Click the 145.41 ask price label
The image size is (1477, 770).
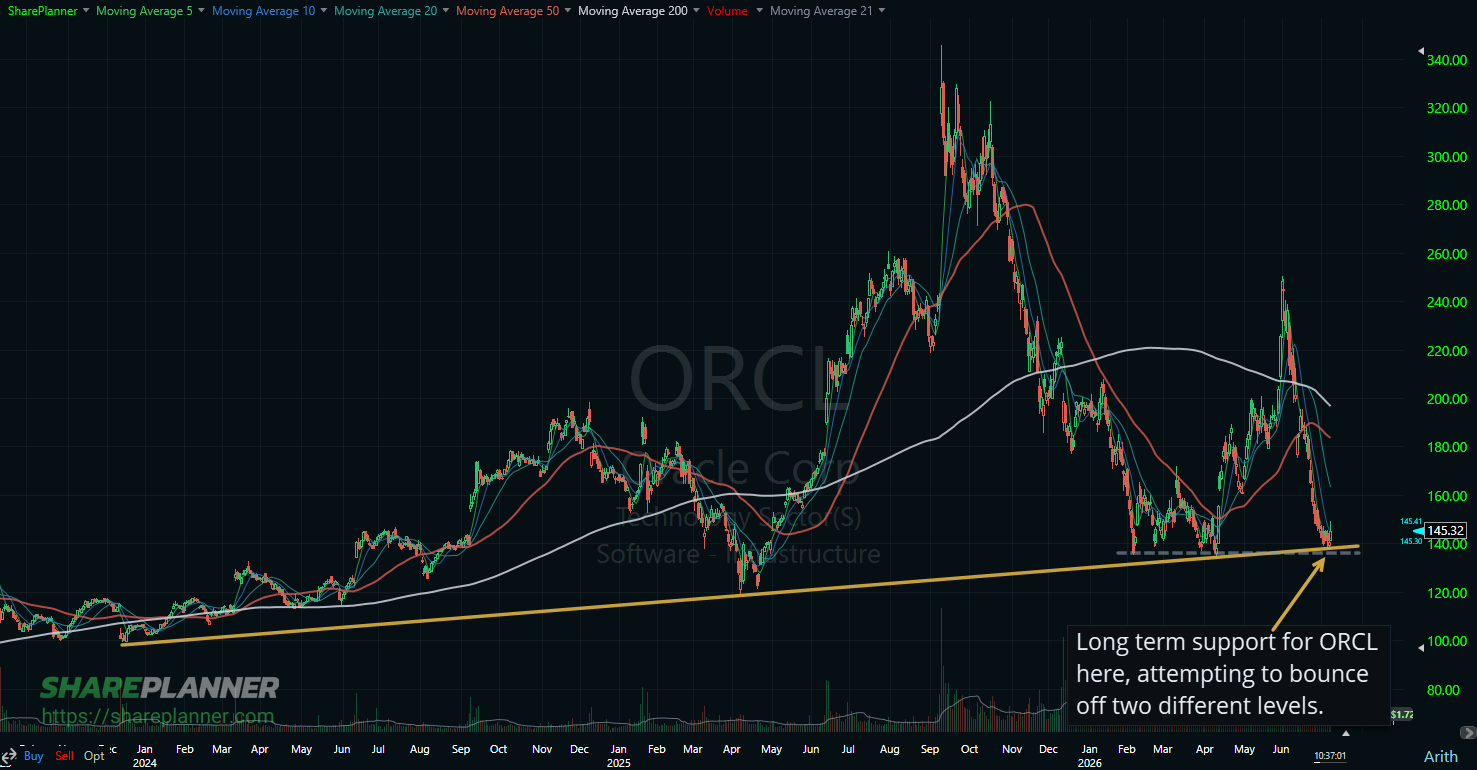[x=1411, y=521]
